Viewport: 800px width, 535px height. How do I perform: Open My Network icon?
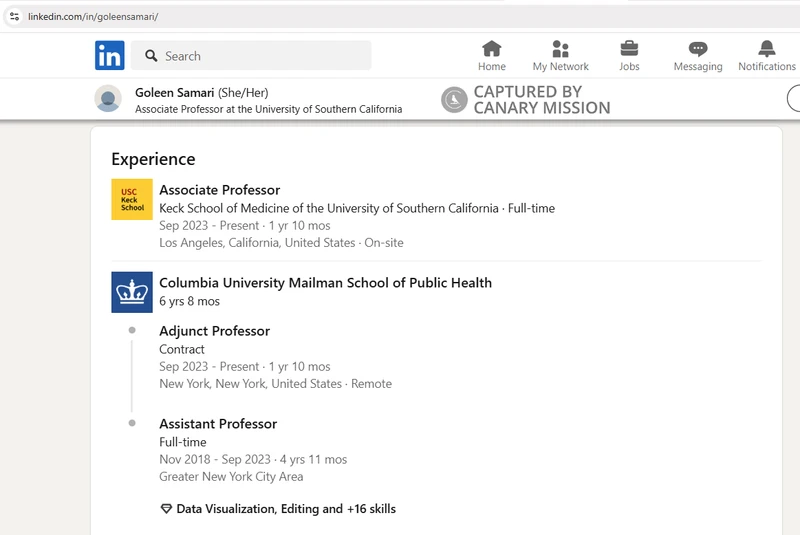560,49
